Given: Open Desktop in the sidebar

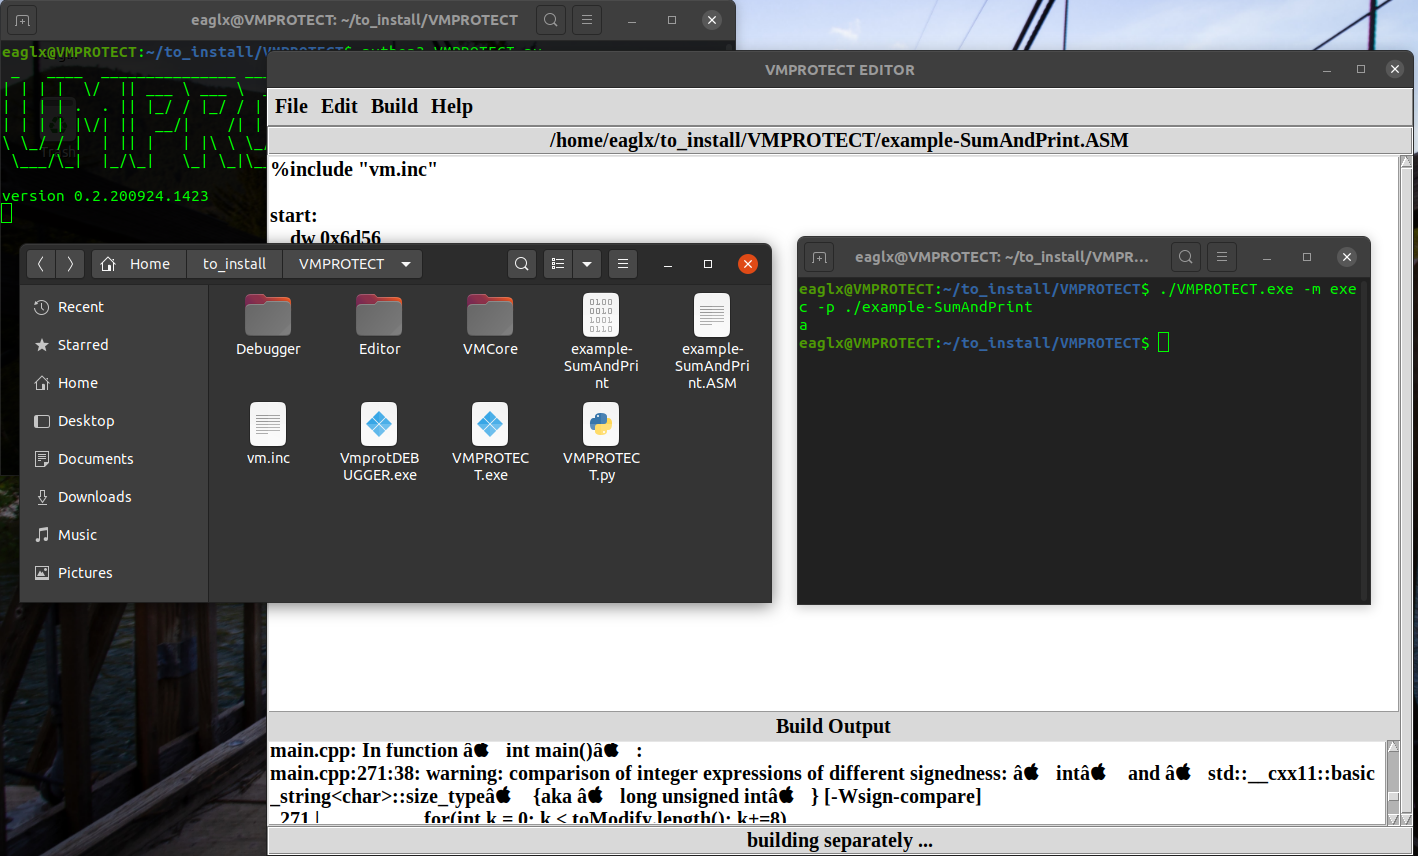Looking at the screenshot, I should tap(114, 421).
